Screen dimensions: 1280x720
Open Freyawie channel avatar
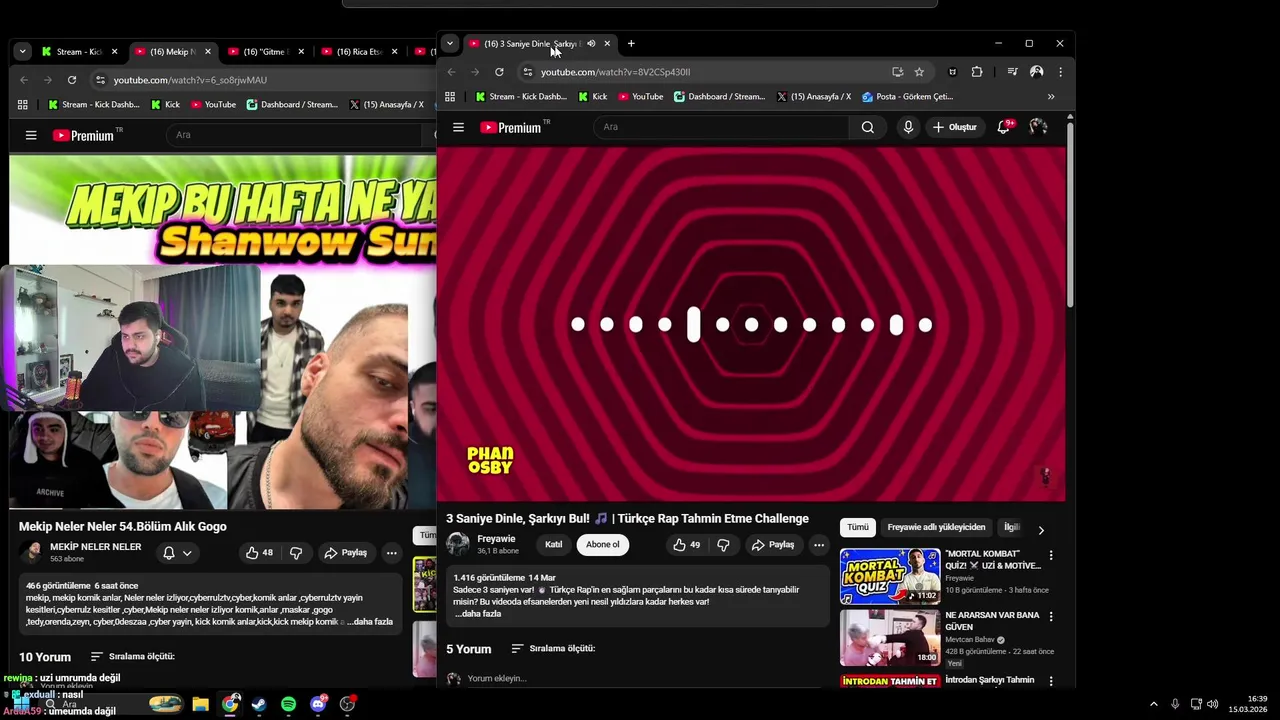coord(458,544)
